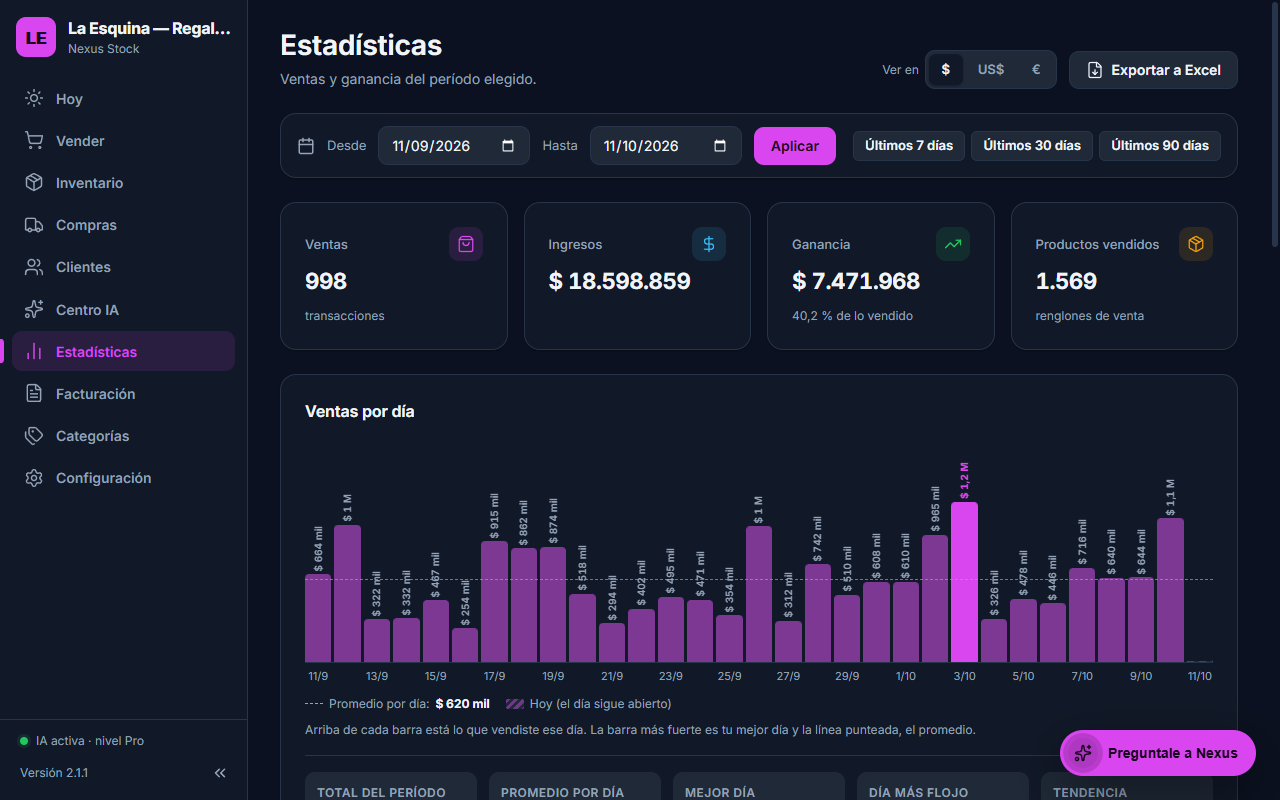The height and width of the screenshot is (800, 1280).
Task: Click the Productos vendidos cube icon
Action: pos(1196,244)
